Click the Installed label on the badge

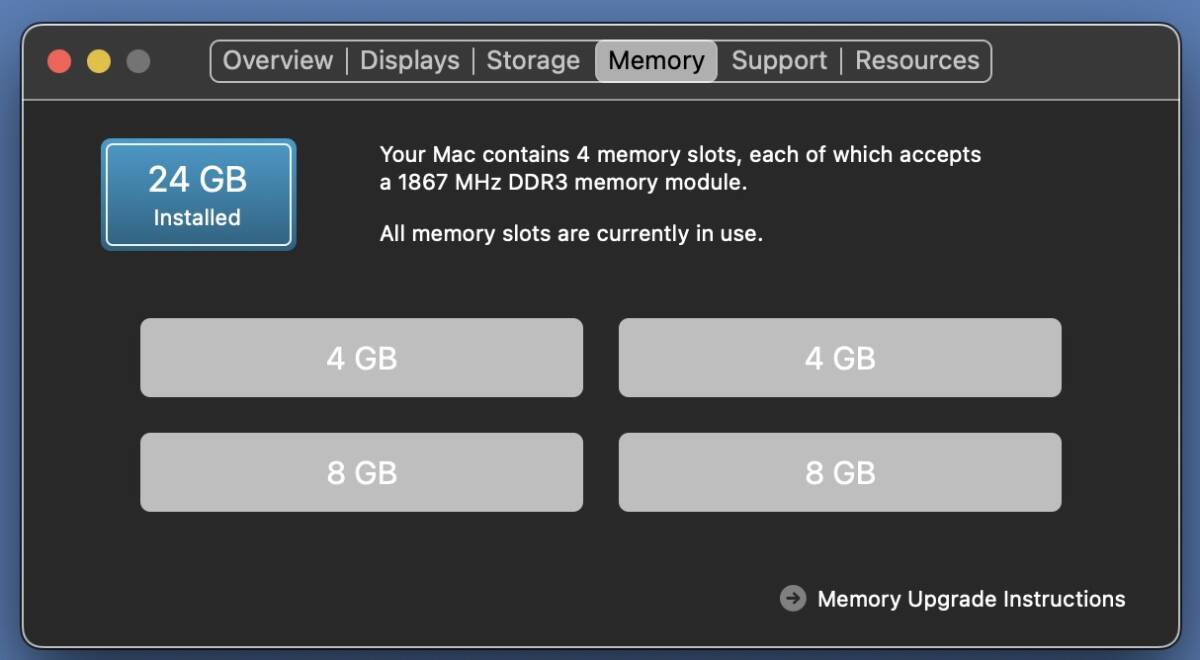point(197,216)
